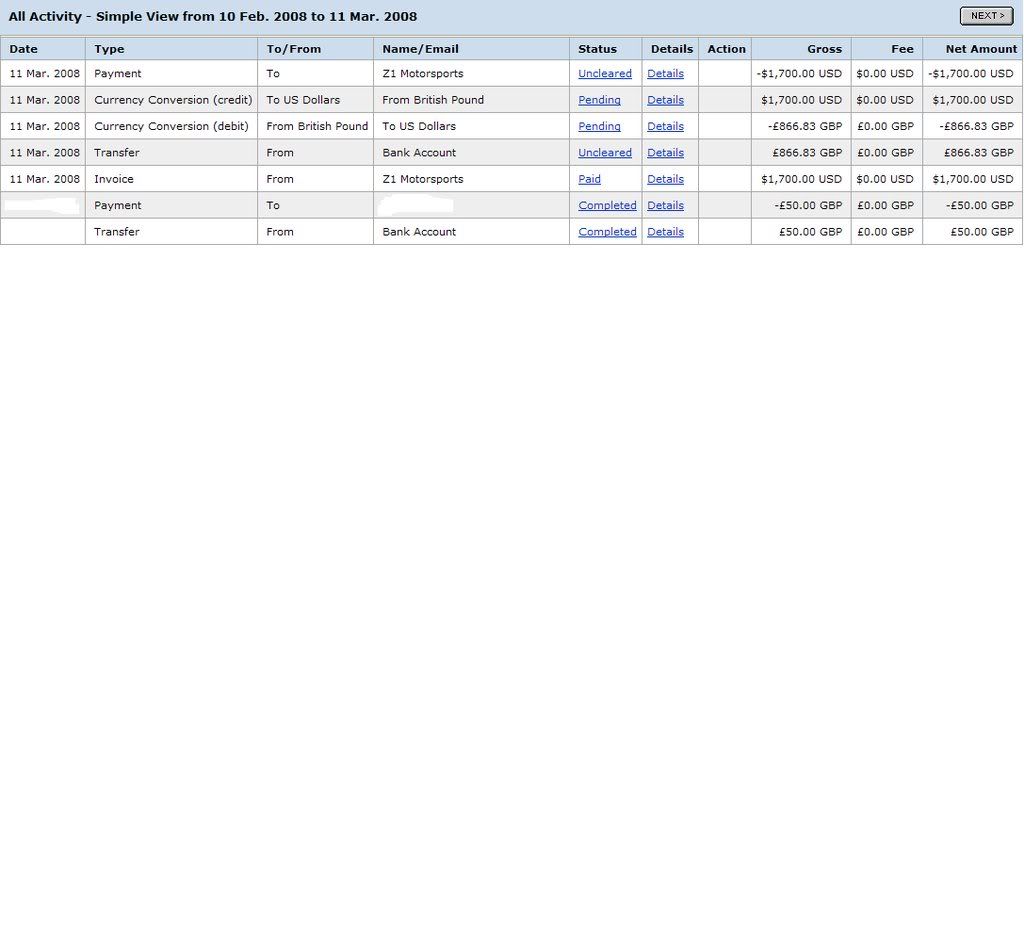View Details for Currency Conversion debit row

click(x=665, y=127)
